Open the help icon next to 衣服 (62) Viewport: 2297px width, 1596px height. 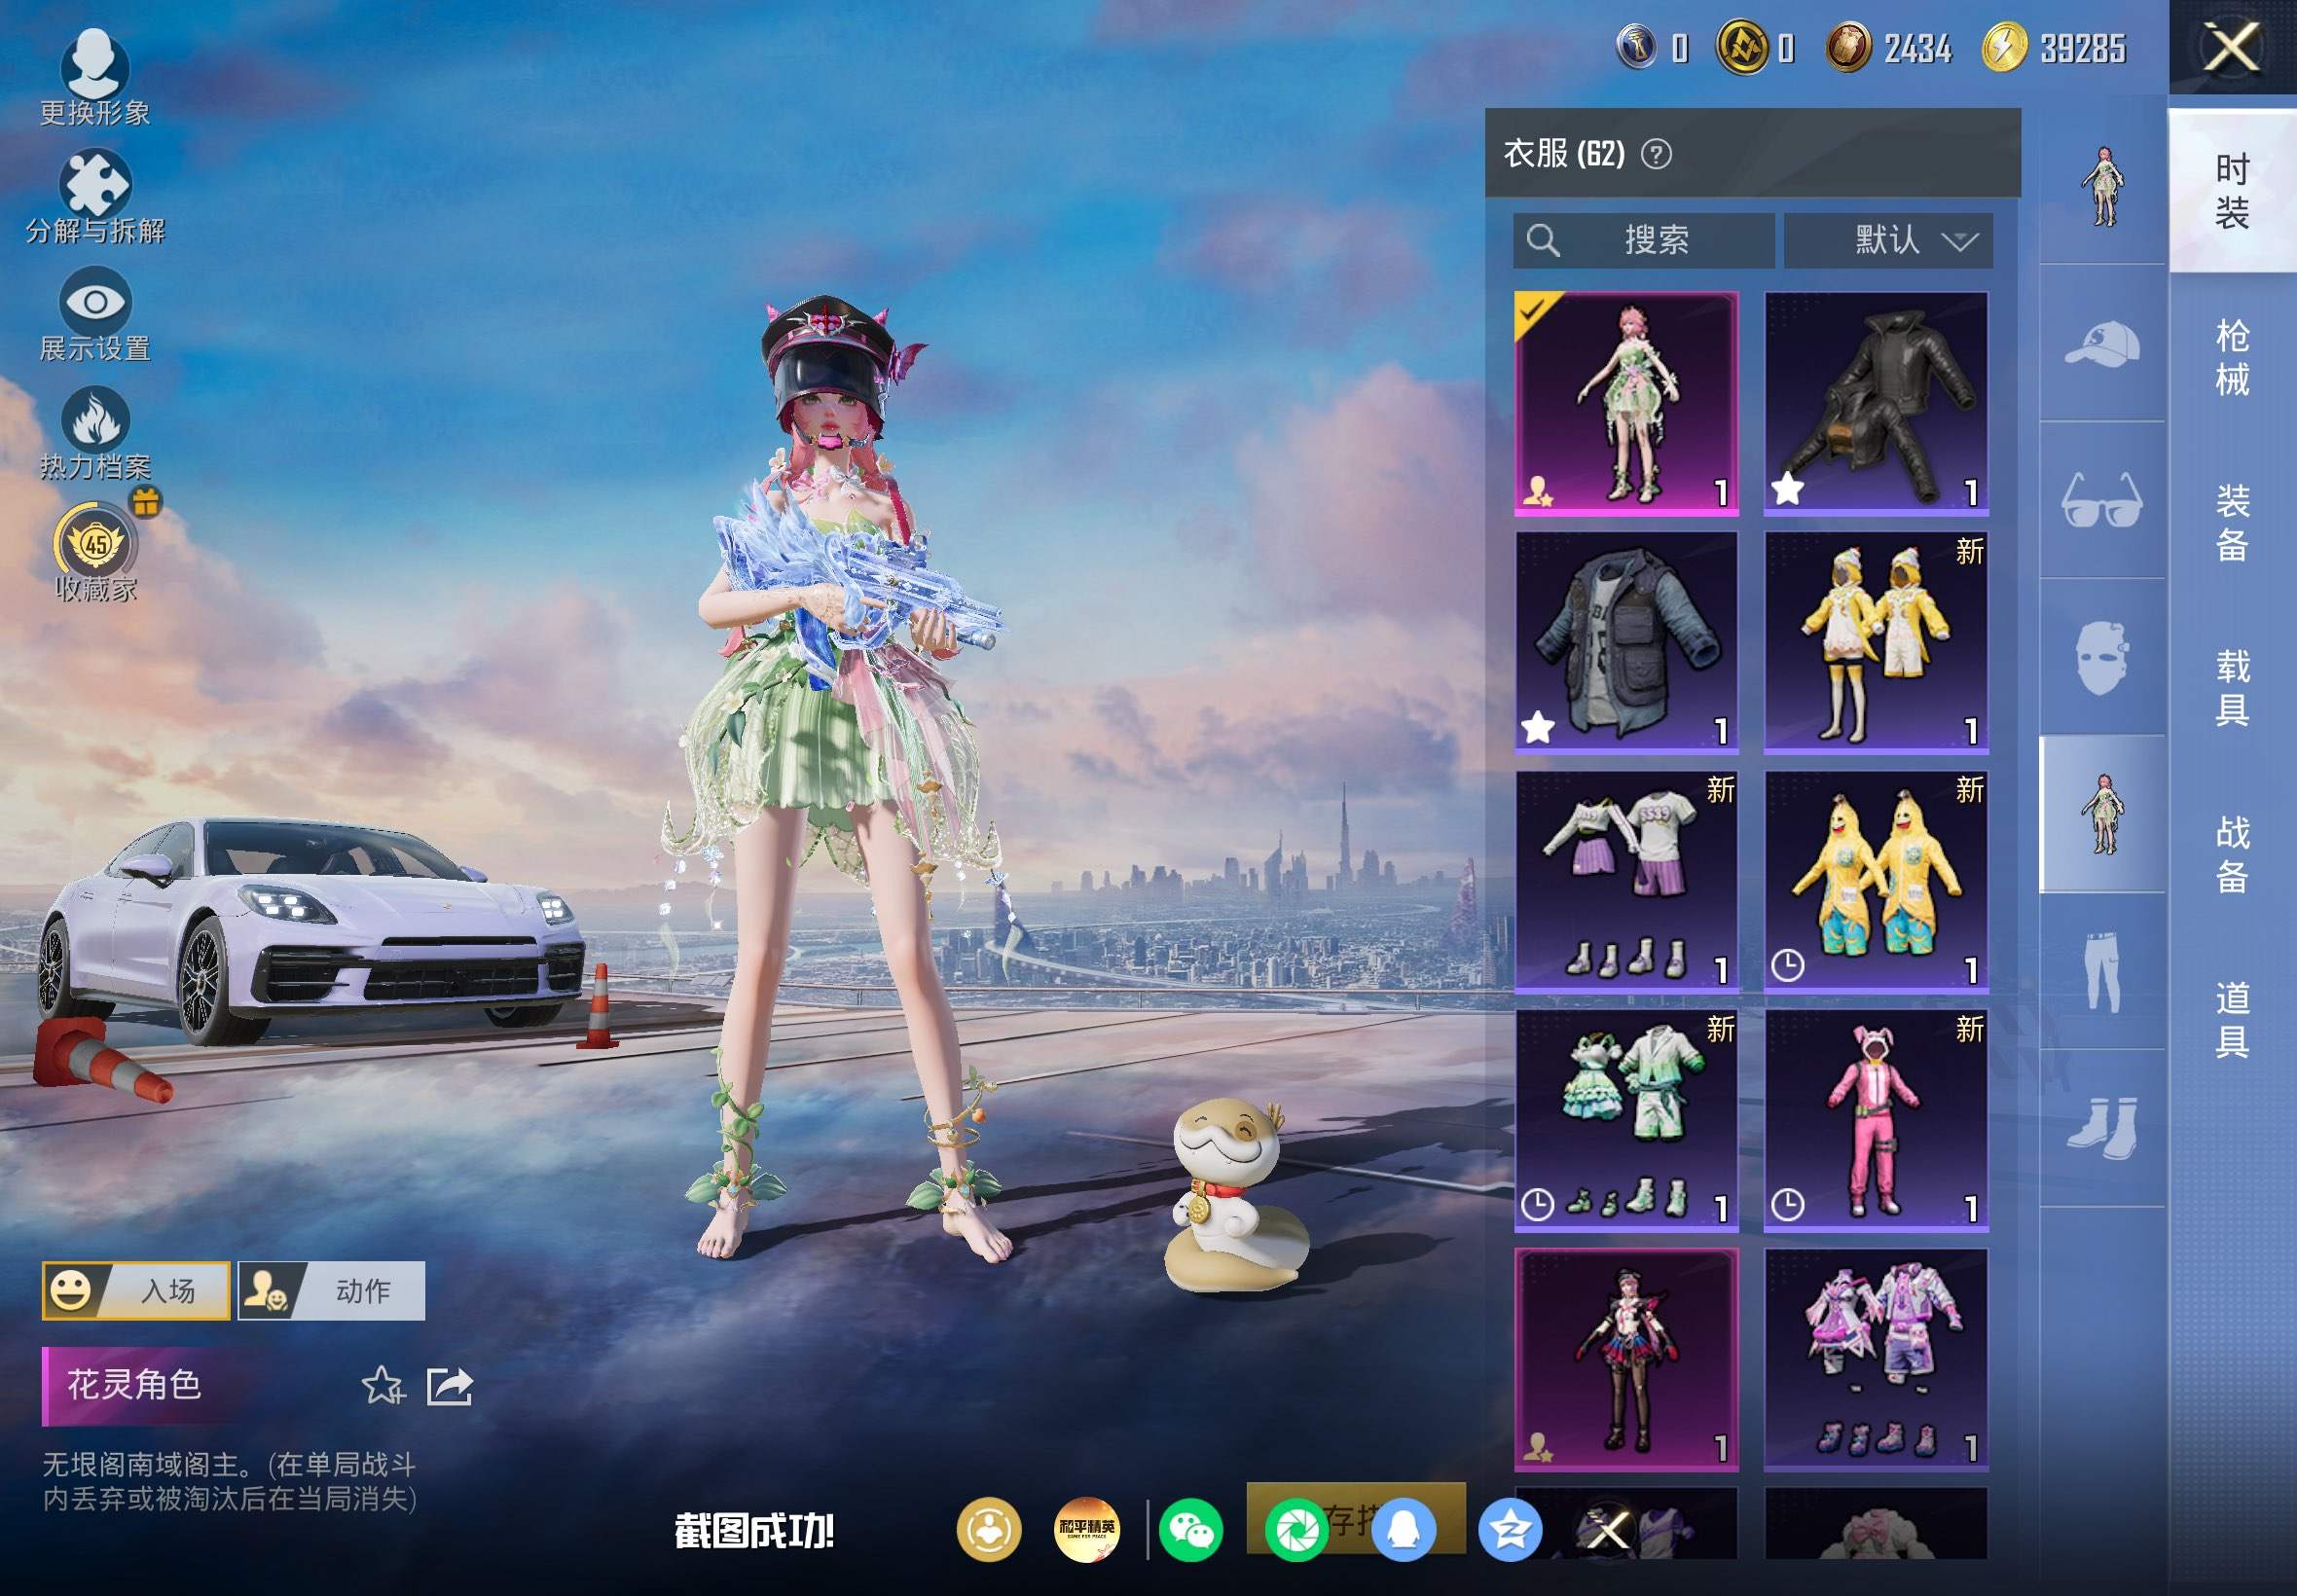pos(1656,154)
